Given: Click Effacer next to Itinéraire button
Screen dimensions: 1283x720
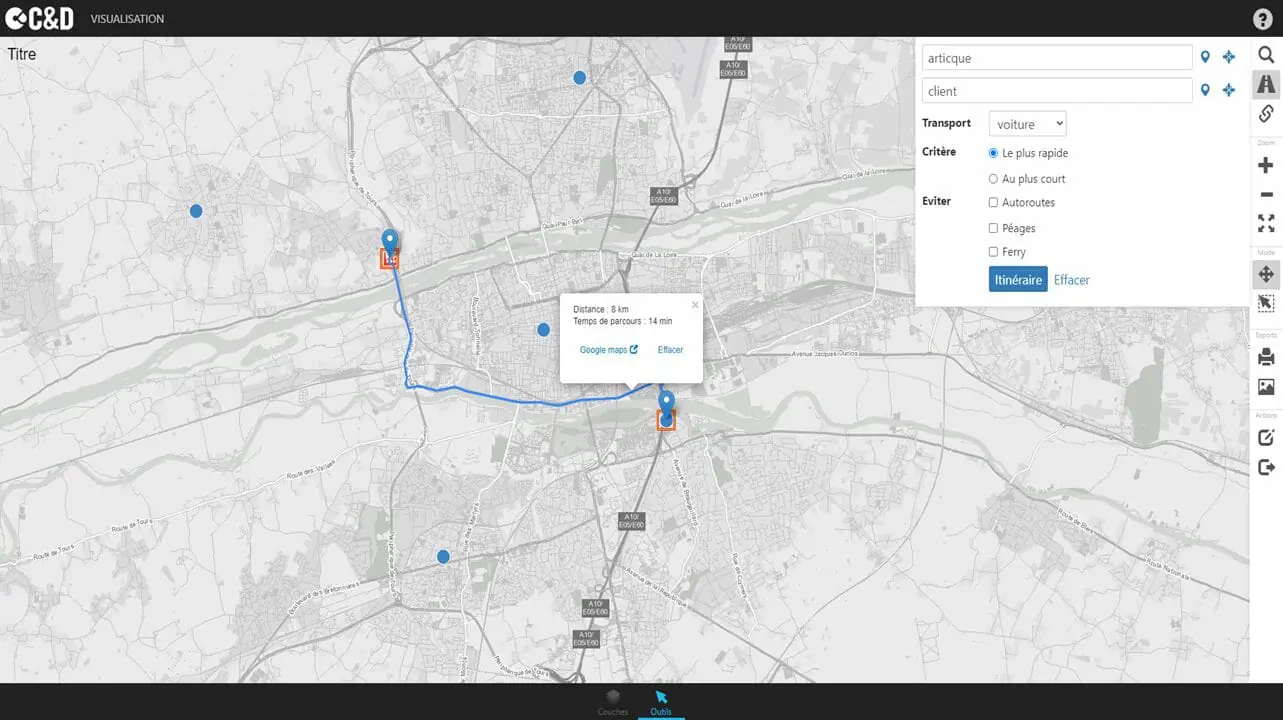Looking at the screenshot, I should point(1071,280).
